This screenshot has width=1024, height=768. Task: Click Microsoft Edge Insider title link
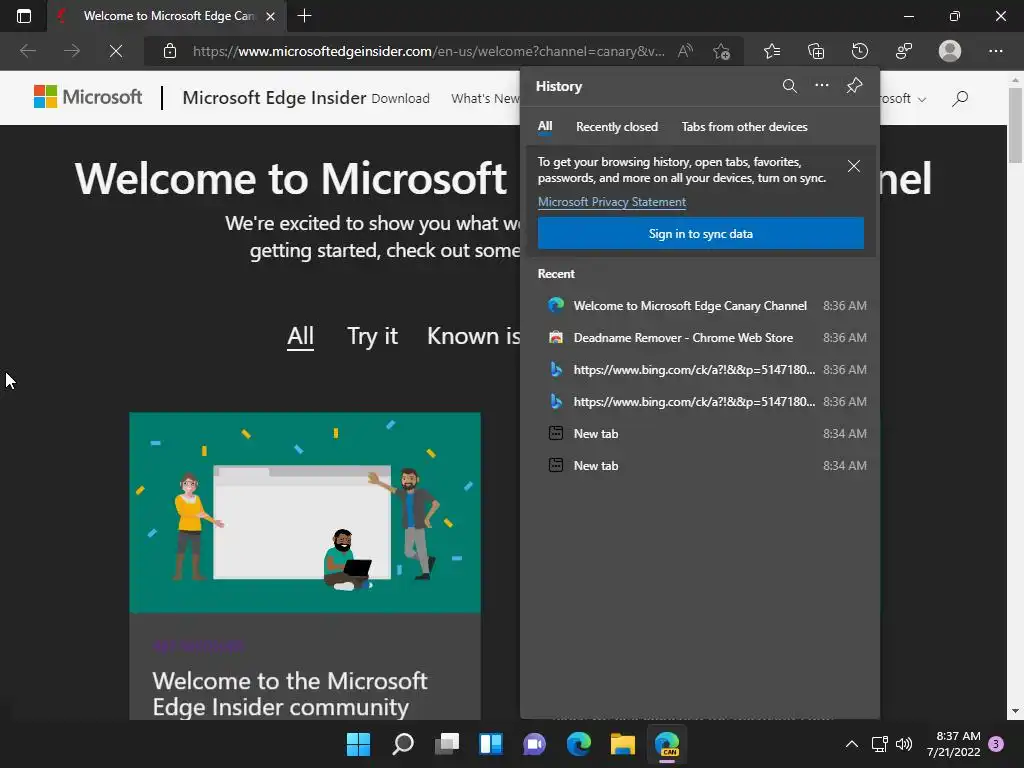(x=274, y=98)
